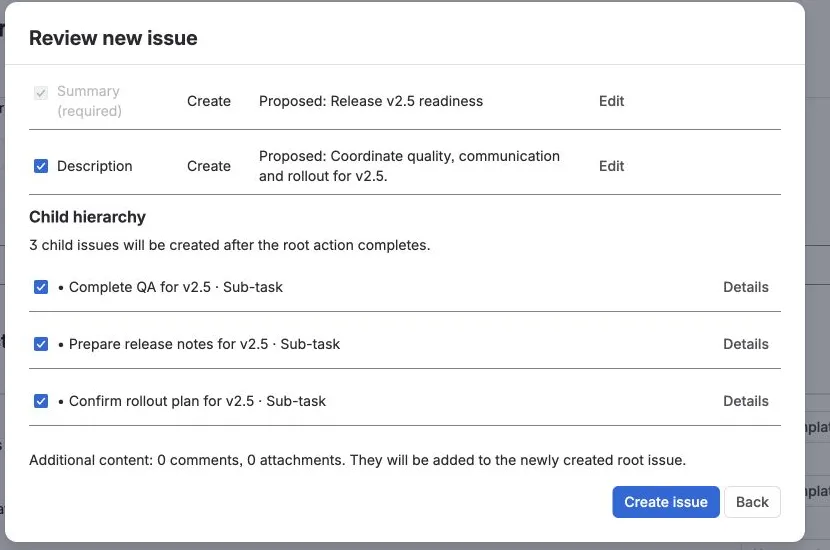
Task: Click the Create issue button
Action: [666, 502]
